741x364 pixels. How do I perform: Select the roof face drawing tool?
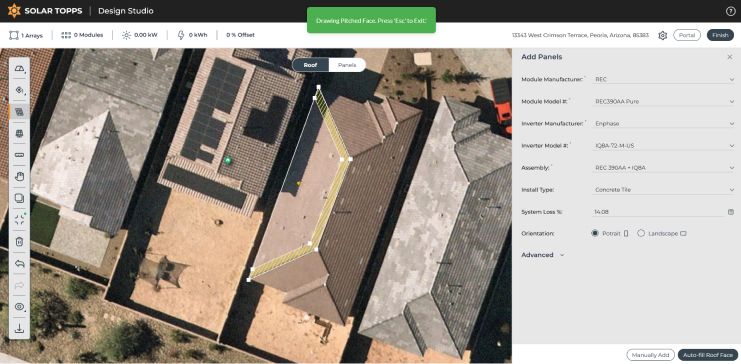pos(19,69)
